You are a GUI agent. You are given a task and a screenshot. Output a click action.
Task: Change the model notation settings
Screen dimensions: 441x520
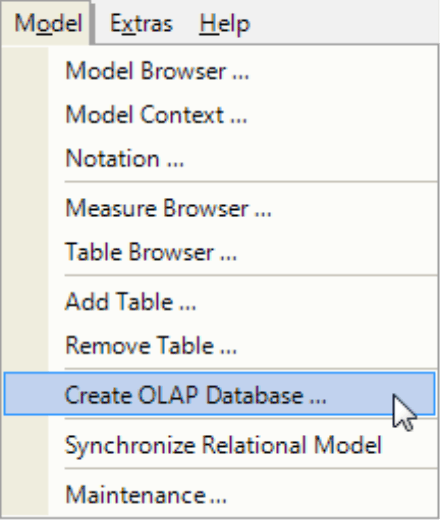pyautogui.click(x=220, y=158)
